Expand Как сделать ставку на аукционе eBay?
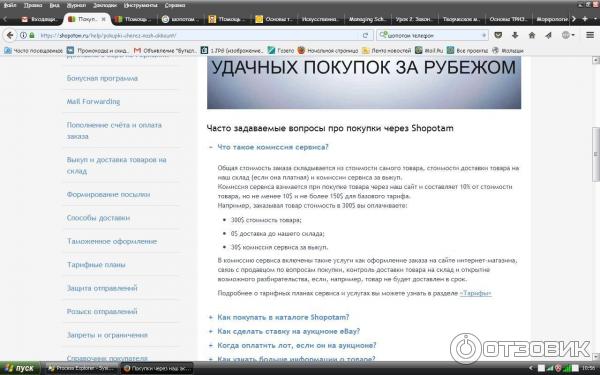 (x=288, y=331)
